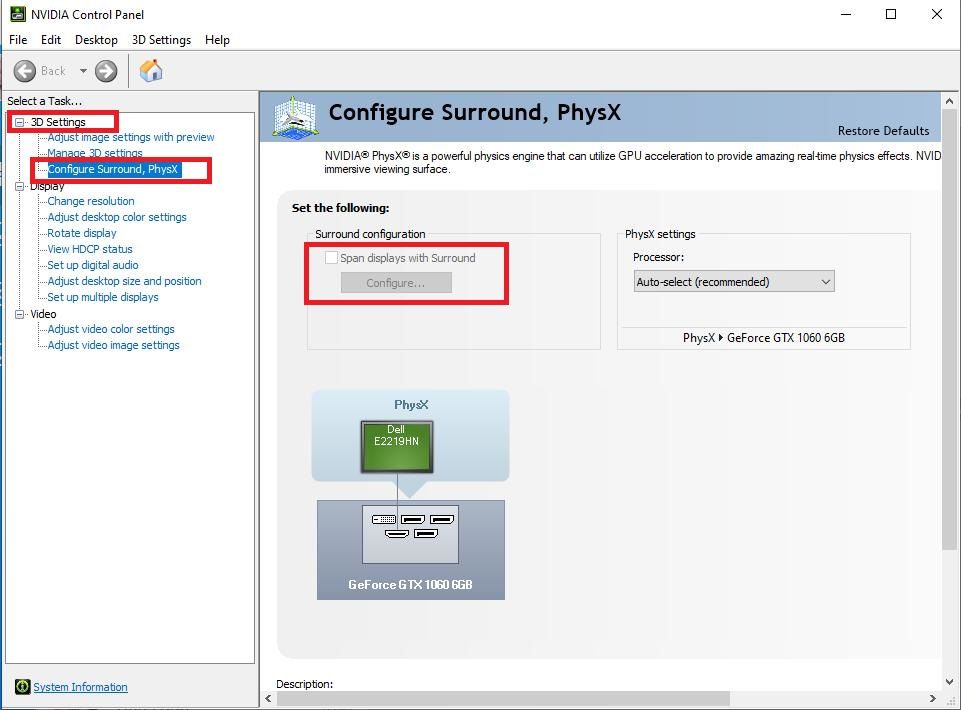Click the Configure... button
The height and width of the screenshot is (710, 961).
(396, 283)
